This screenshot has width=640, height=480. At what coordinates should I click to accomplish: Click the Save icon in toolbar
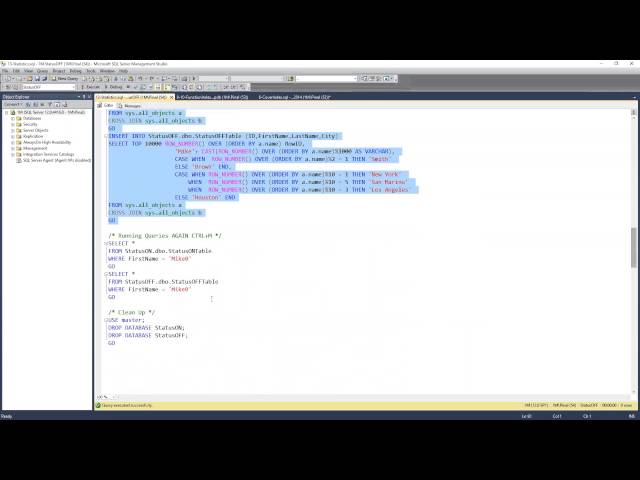(x=38, y=78)
